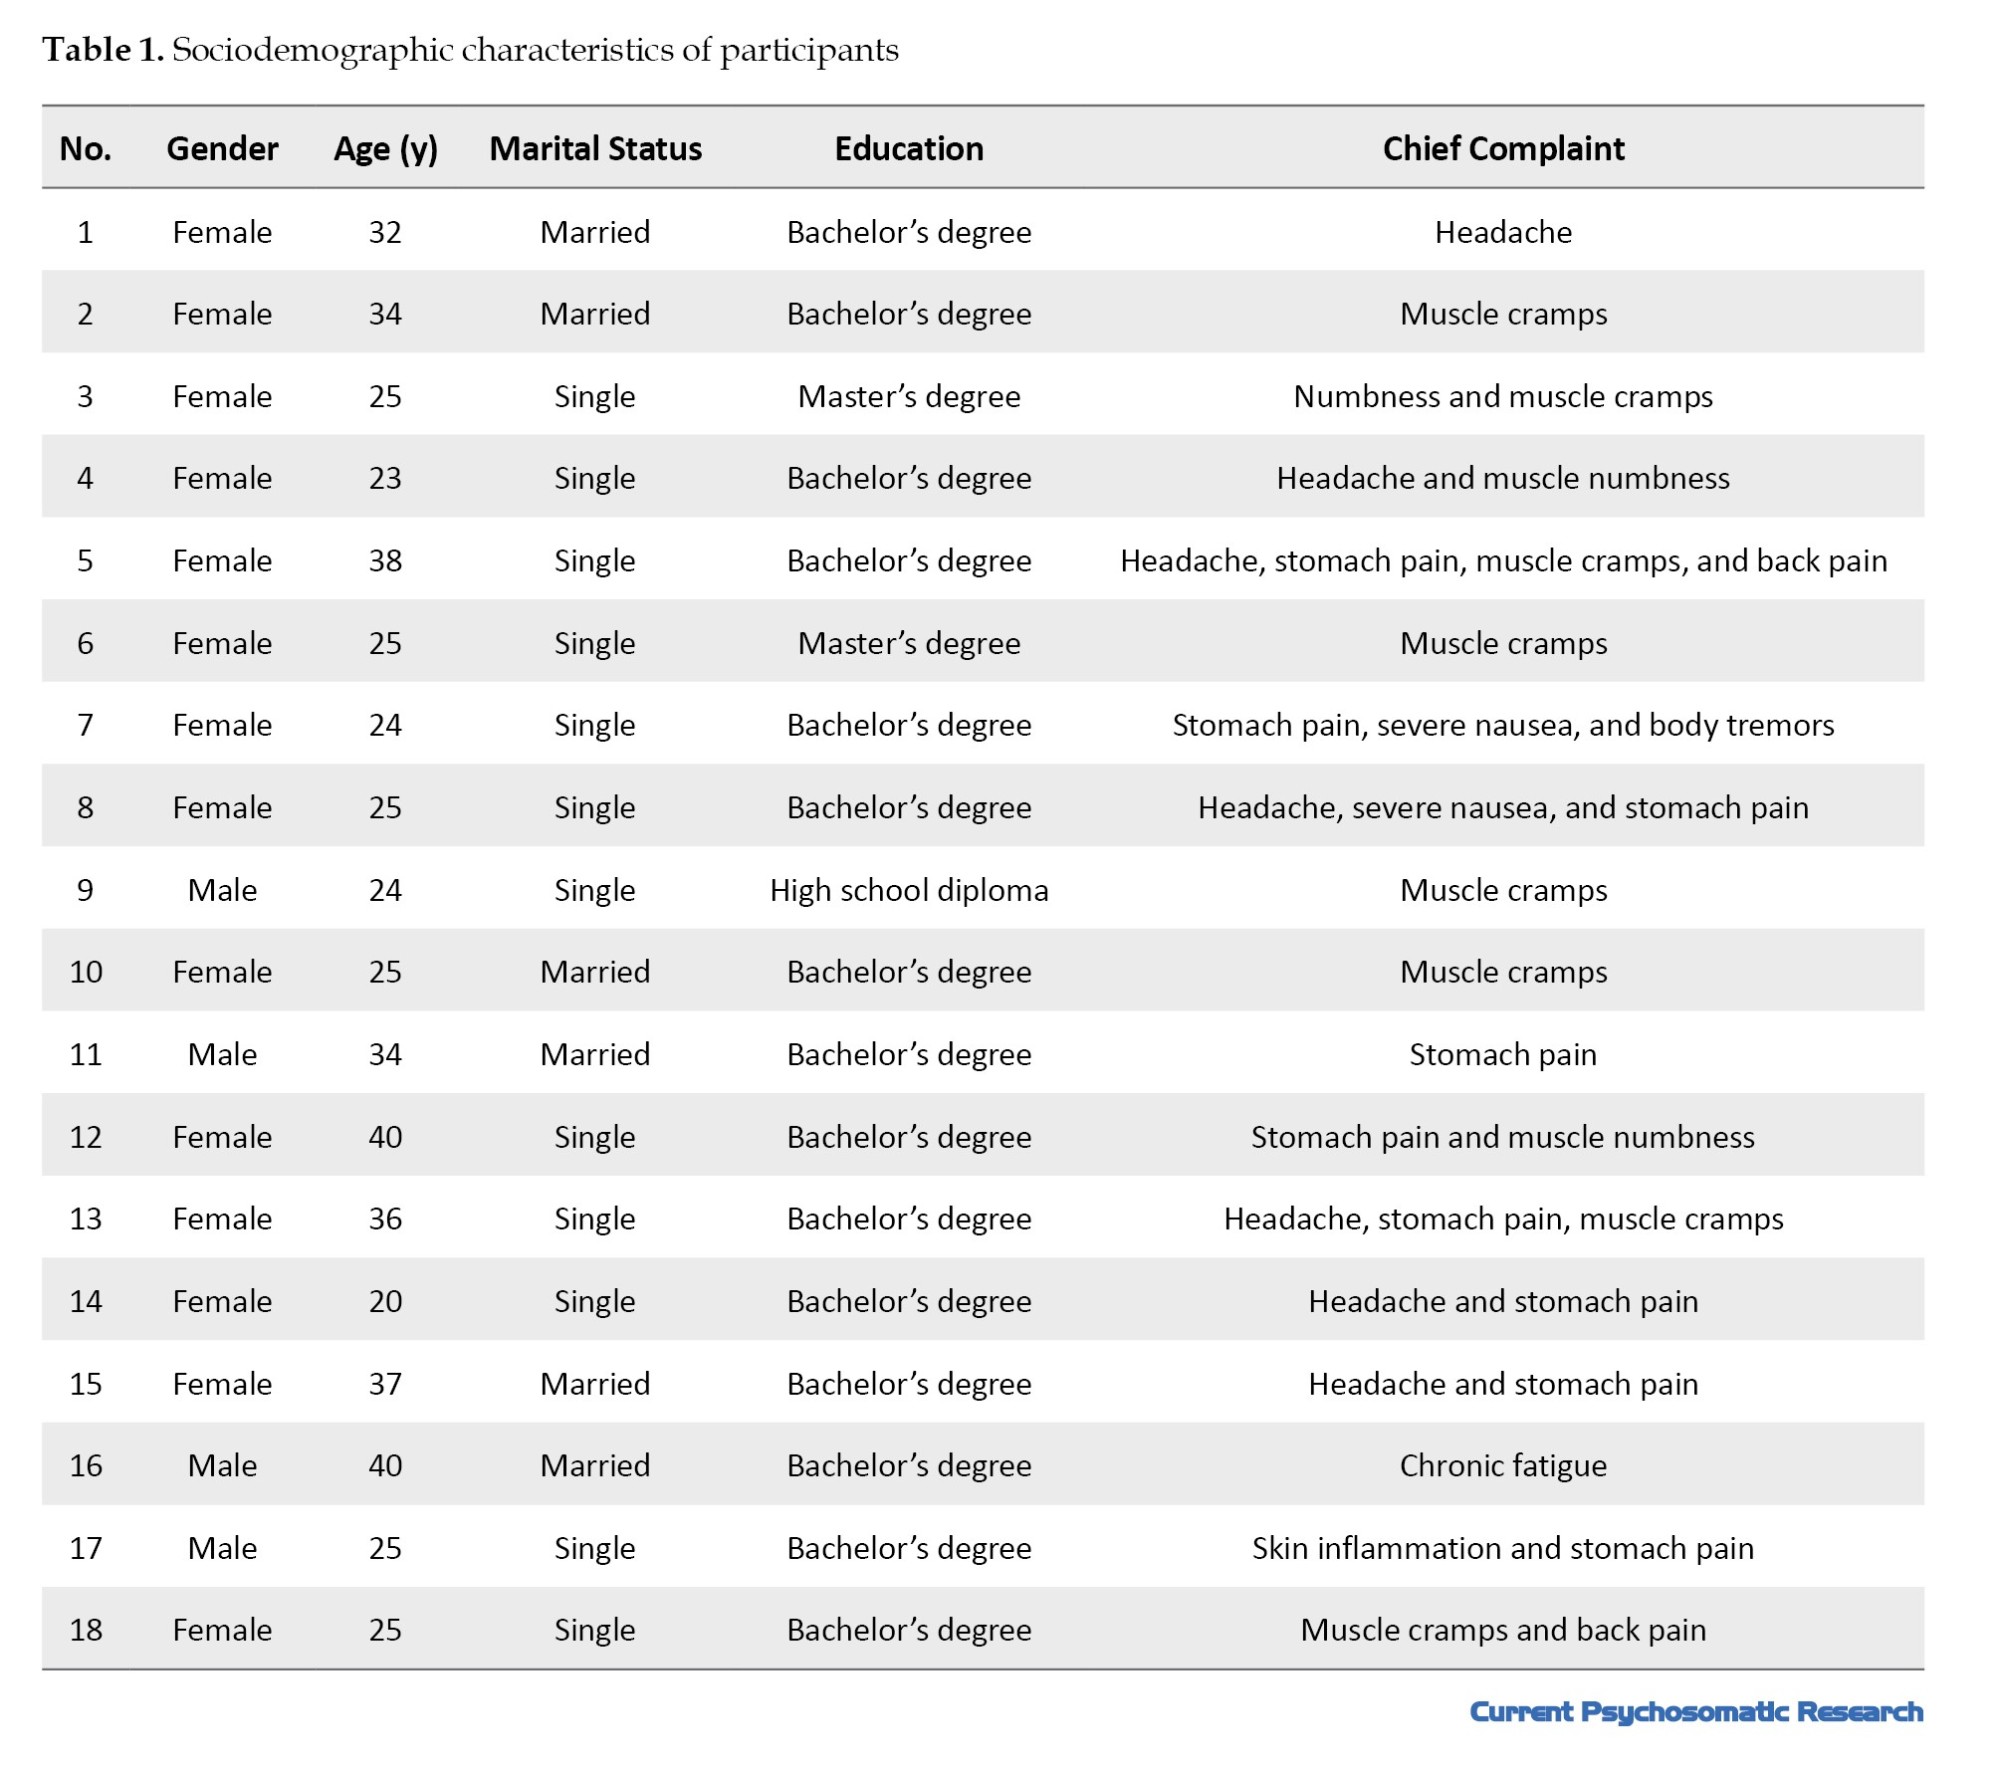2000x1774 pixels.
Task: Click the No. column header
Action: [85, 149]
